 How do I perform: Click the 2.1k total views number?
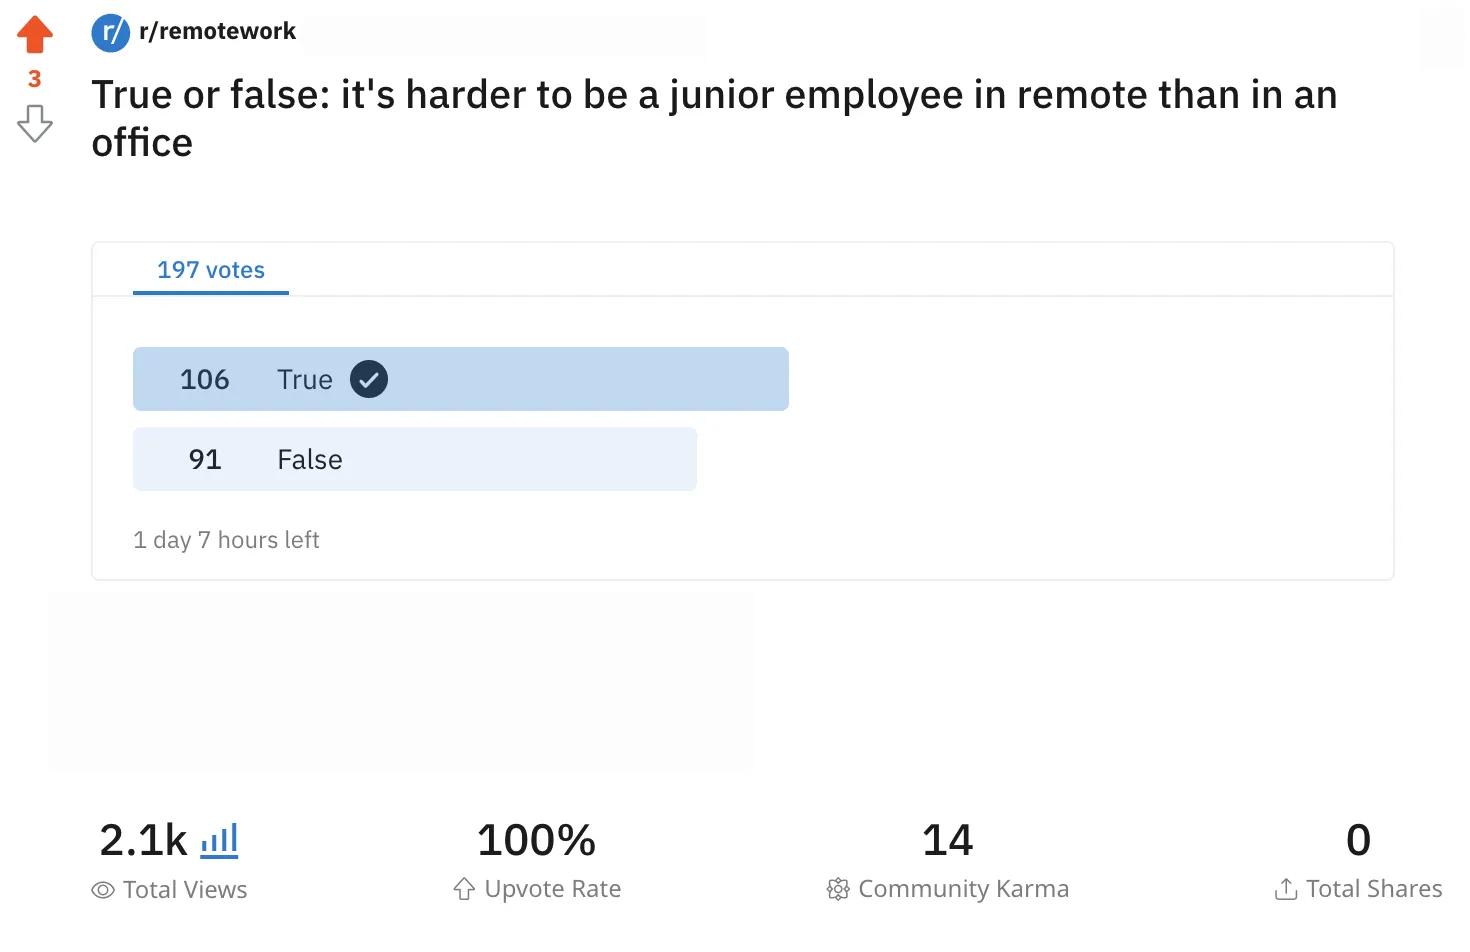point(143,840)
